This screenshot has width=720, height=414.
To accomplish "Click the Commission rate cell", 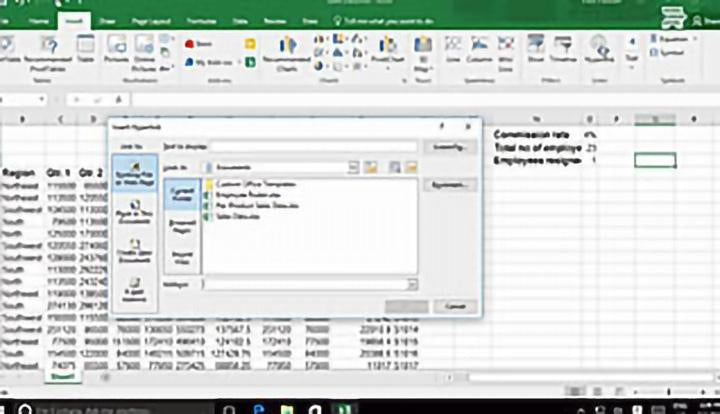I will click(x=531, y=134).
